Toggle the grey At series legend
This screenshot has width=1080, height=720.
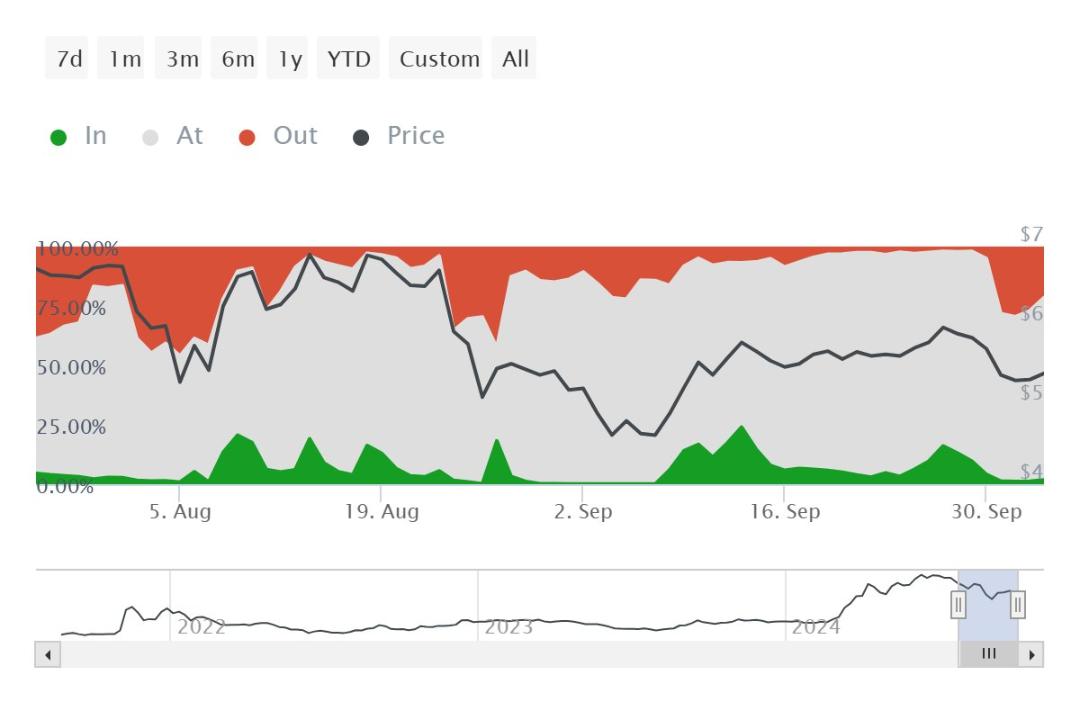(x=172, y=136)
